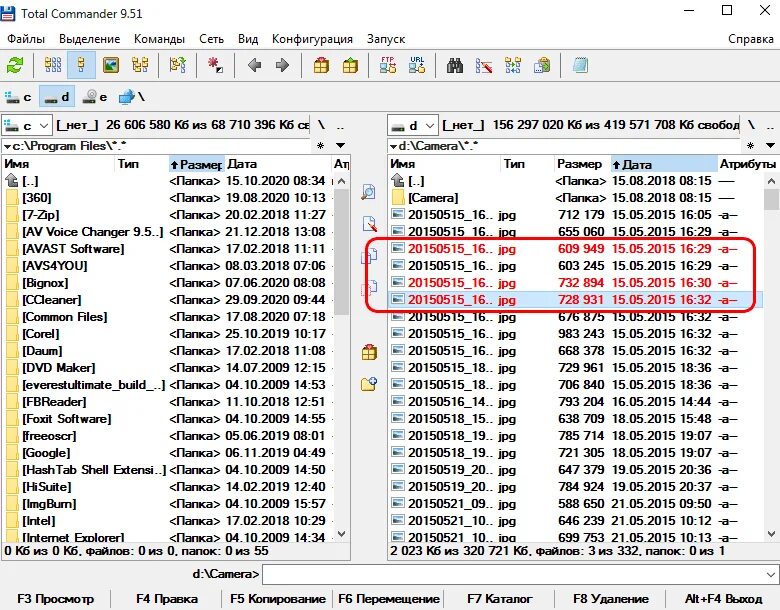This screenshot has width=780, height=610.
Task: Click the synchronize directories icon
Action: point(513,65)
